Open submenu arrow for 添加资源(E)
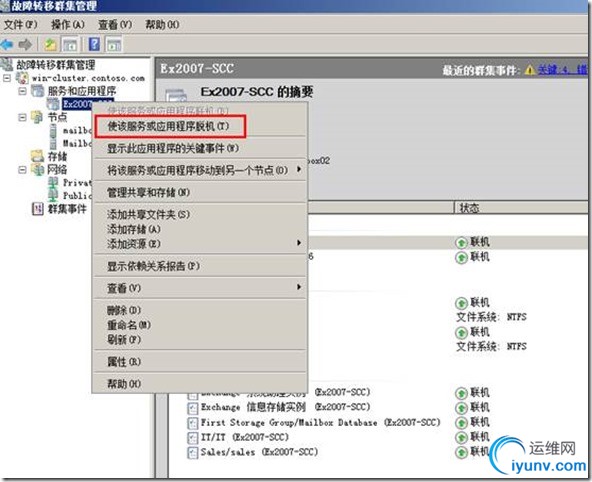 (299, 243)
